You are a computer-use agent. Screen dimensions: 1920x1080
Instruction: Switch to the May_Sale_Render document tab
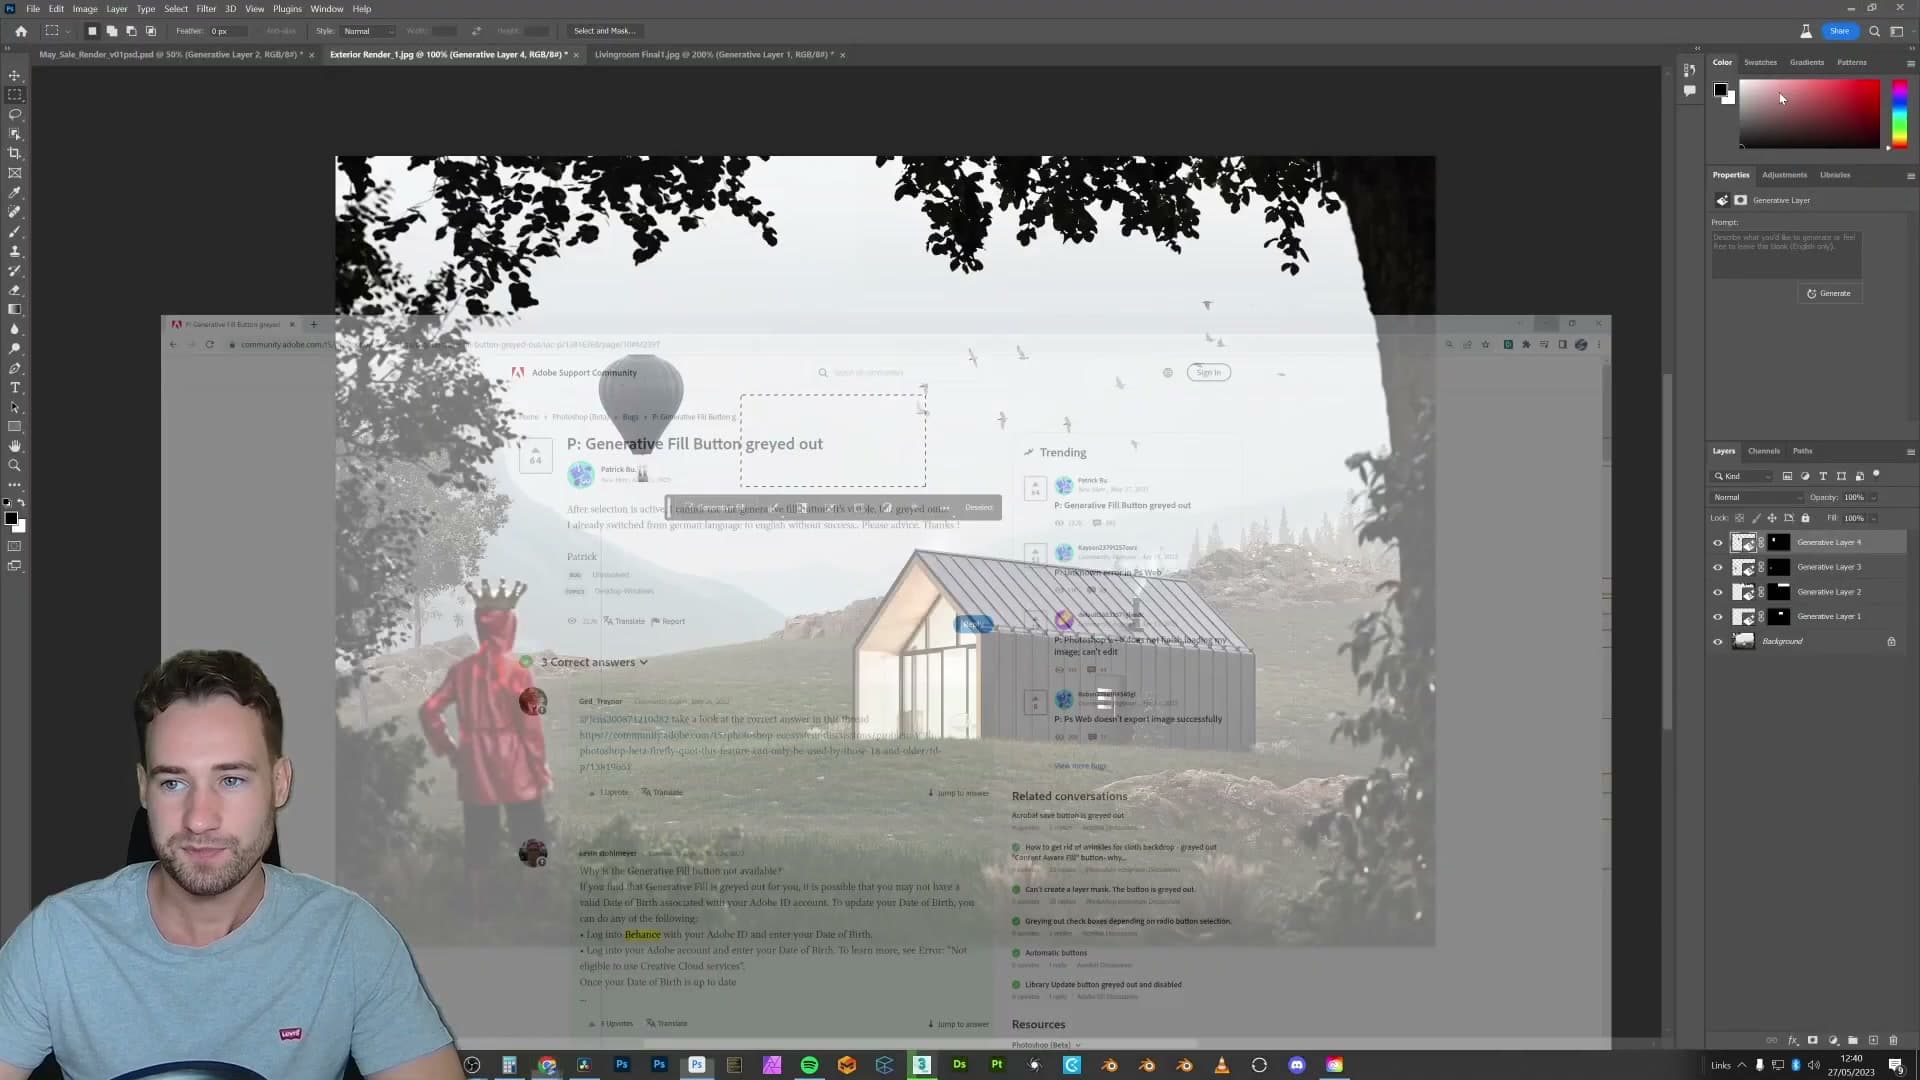[x=170, y=55]
